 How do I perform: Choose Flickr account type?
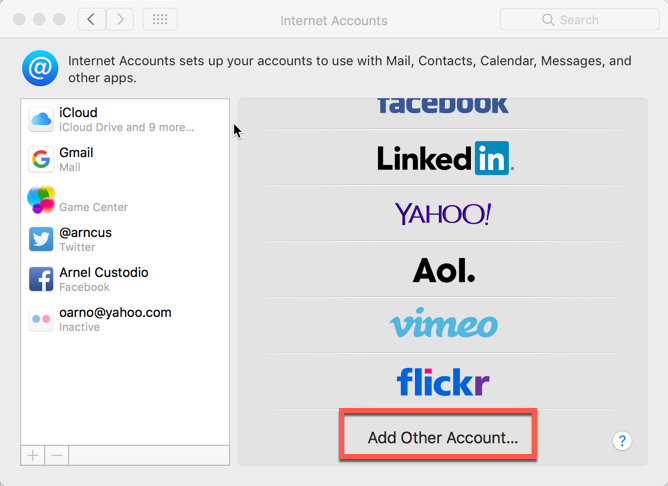(444, 381)
